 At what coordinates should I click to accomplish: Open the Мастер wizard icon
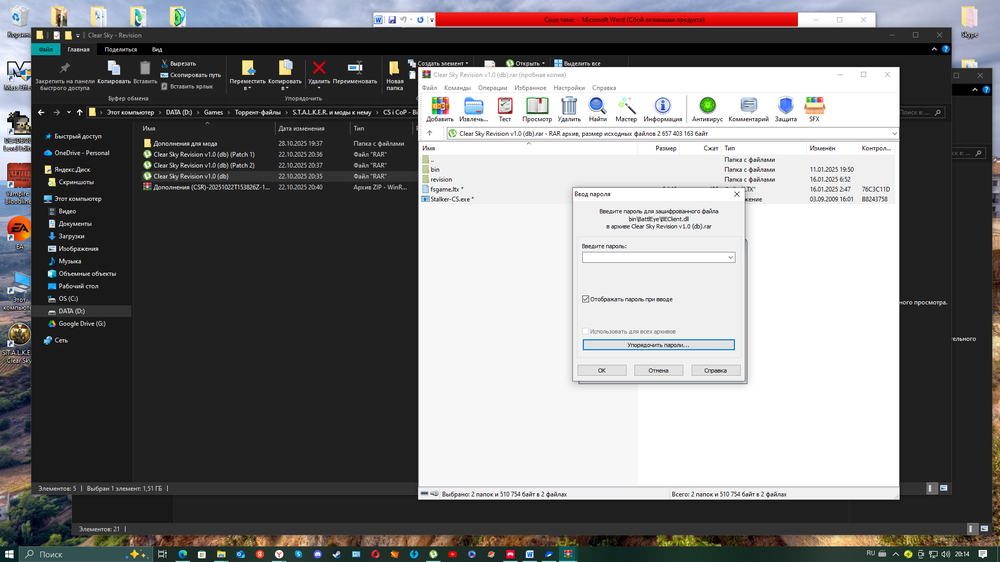click(x=627, y=108)
